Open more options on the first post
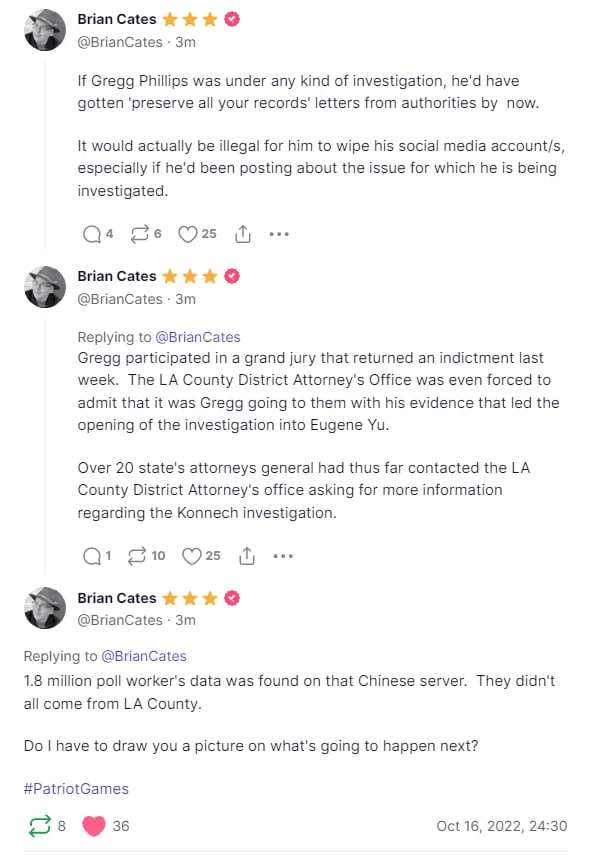This screenshot has width=589, height=860. click(279, 234)
